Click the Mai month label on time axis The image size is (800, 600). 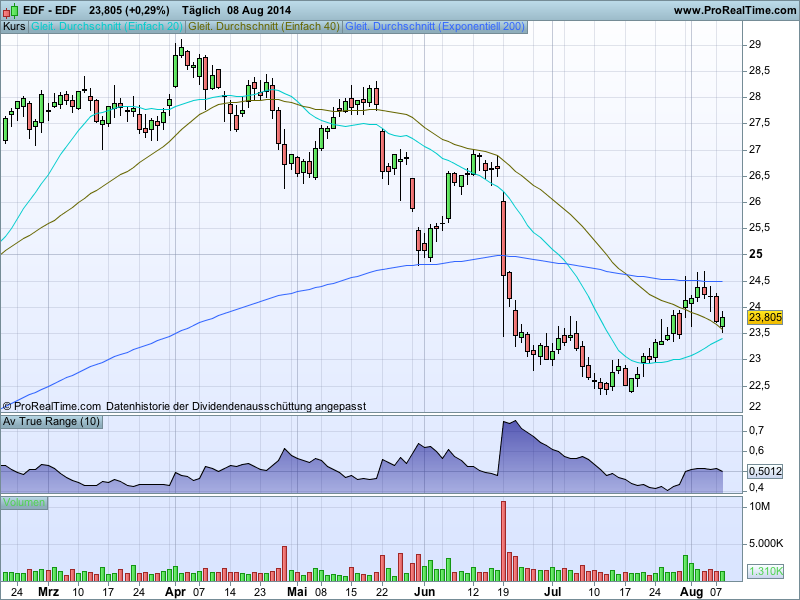[297, 592]
